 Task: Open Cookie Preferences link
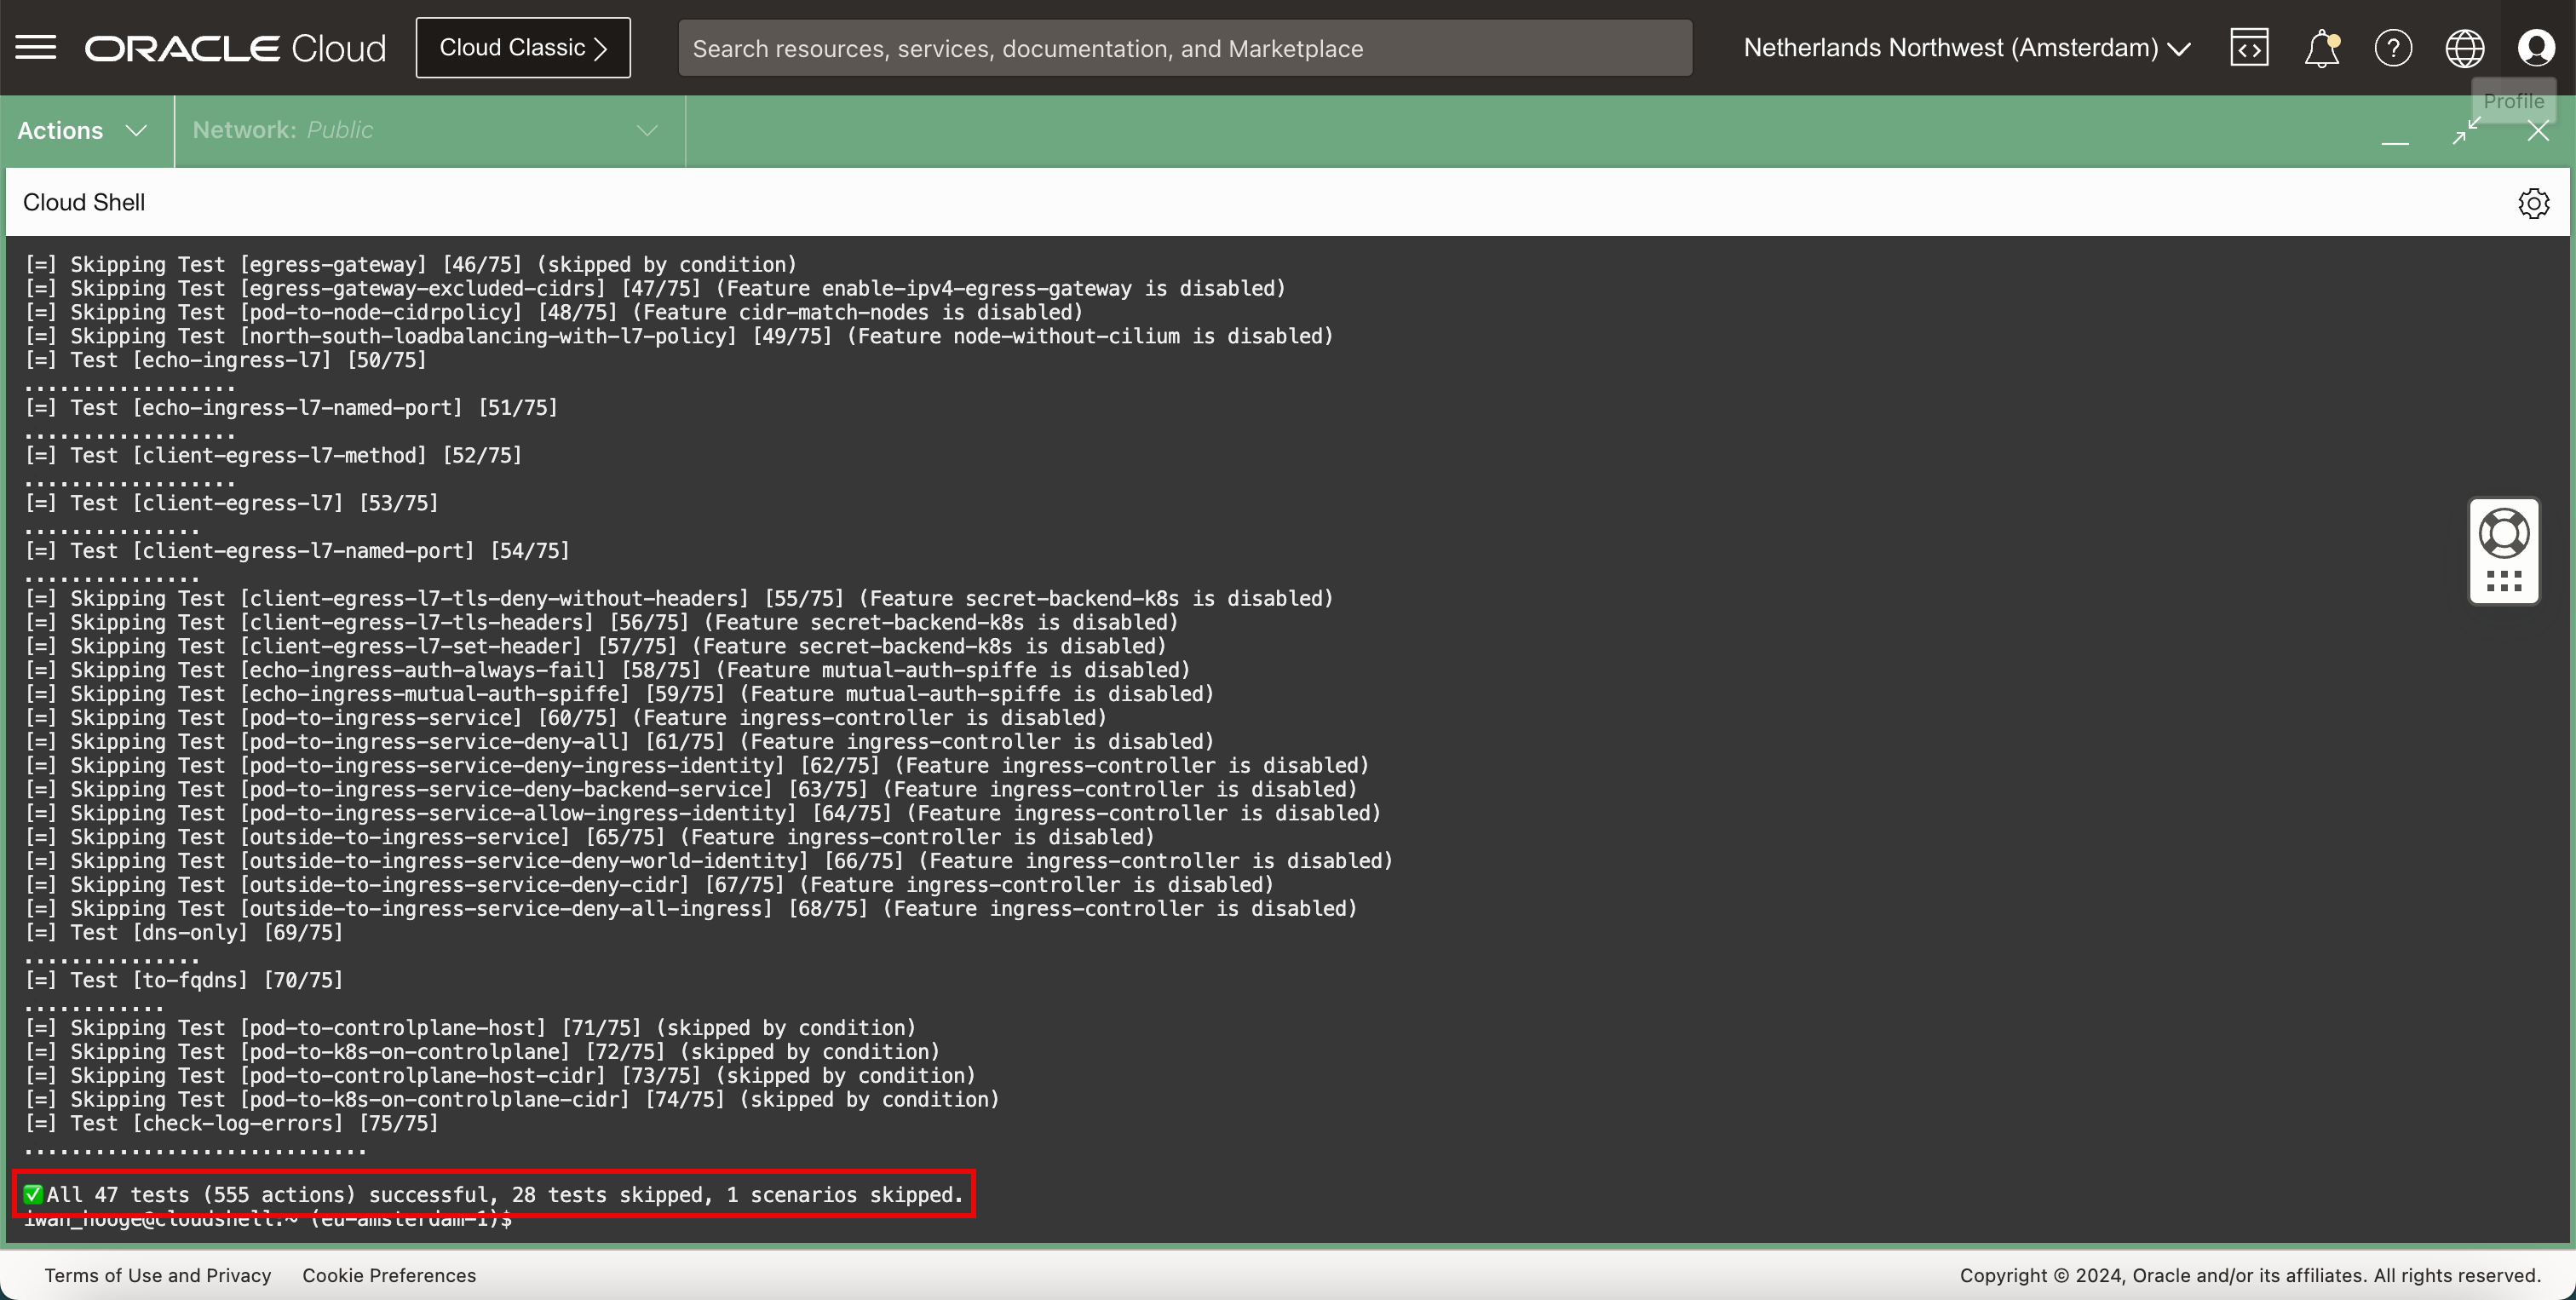389,1275
